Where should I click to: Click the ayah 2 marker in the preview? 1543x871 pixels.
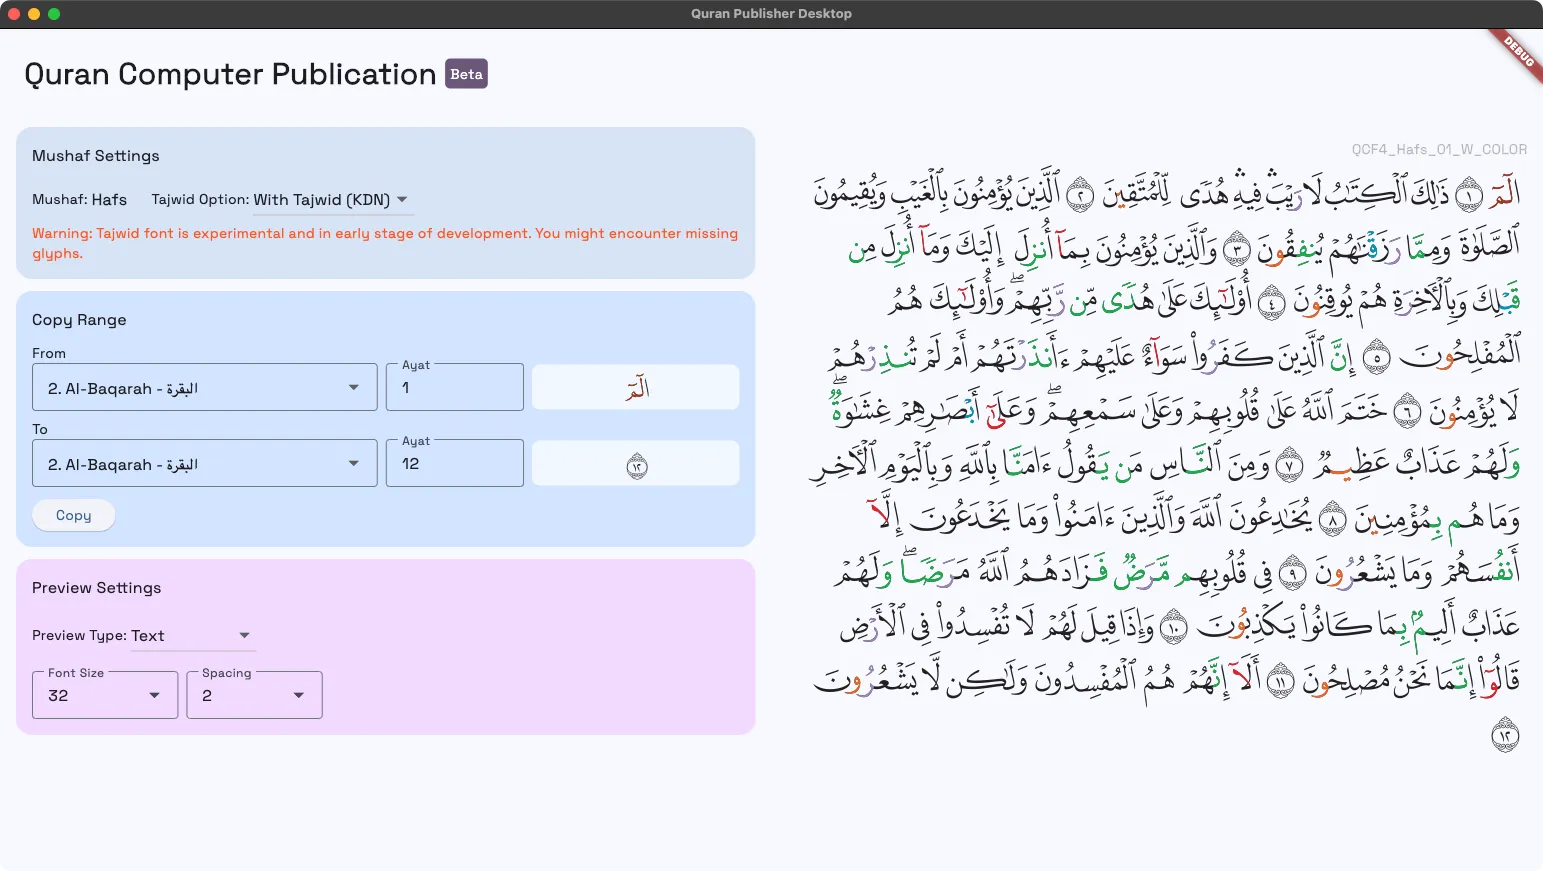[x=1080, y=194]
